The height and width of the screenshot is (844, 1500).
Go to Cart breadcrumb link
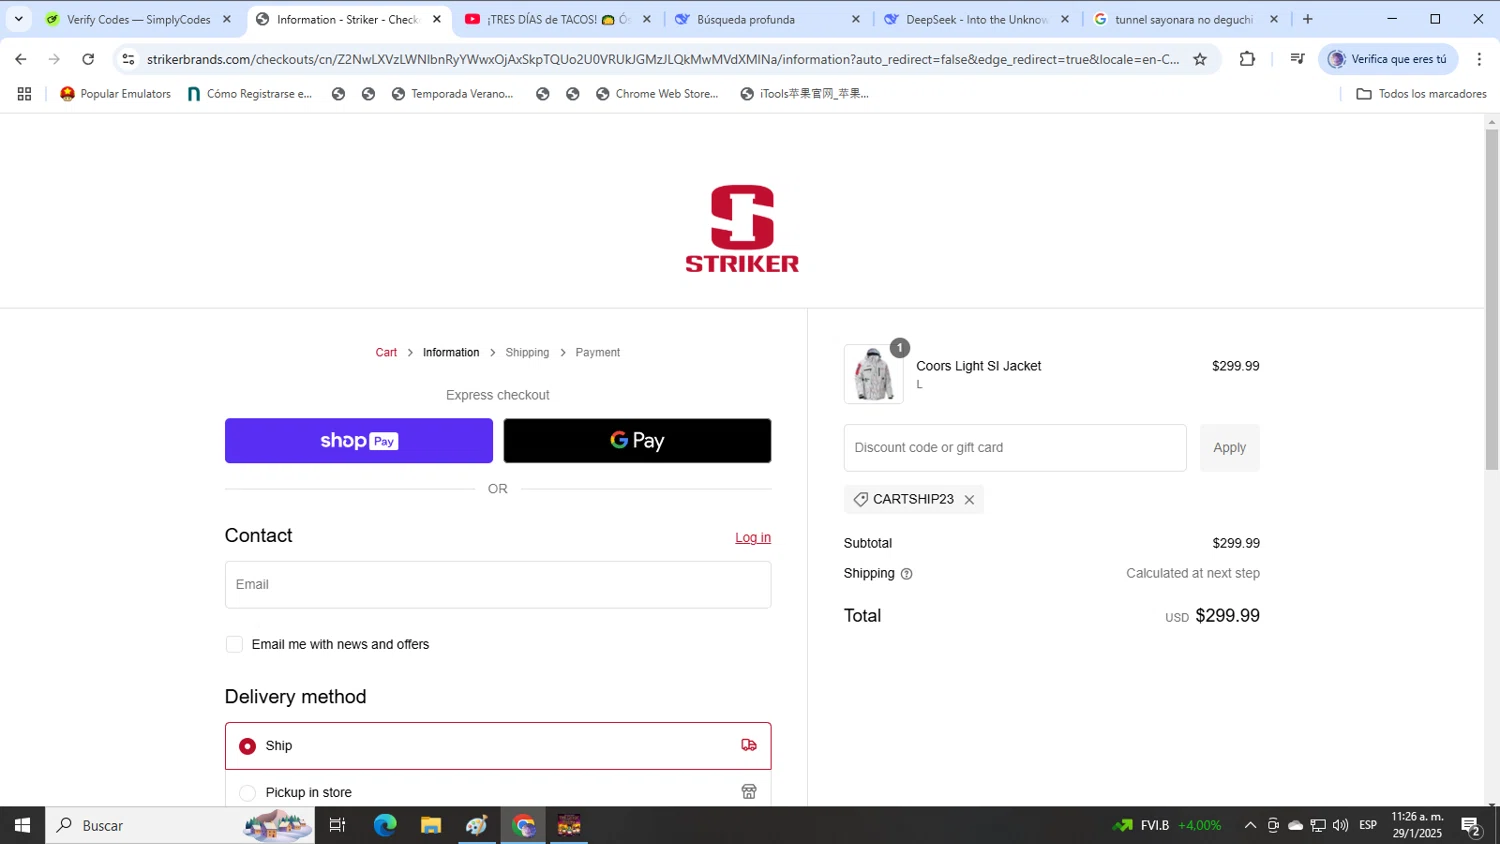coord(386,353)
